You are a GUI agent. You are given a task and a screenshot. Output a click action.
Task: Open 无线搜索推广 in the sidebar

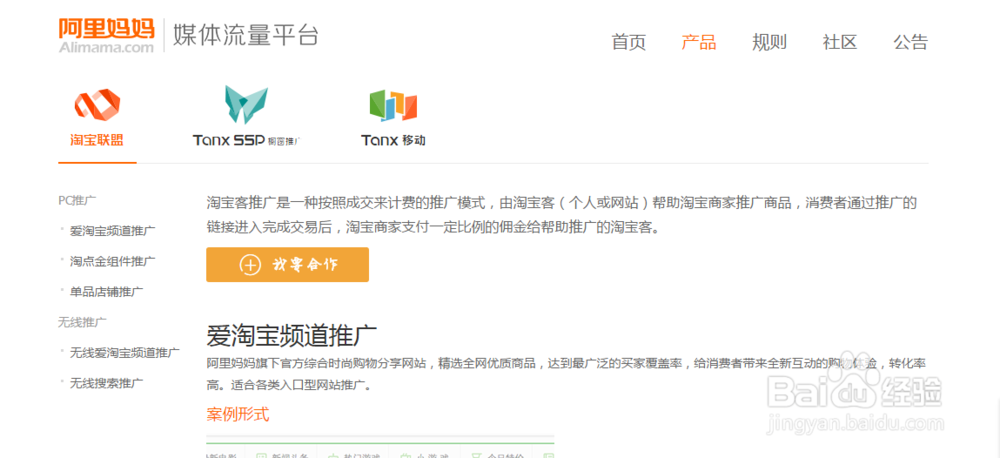click(107, 383)
